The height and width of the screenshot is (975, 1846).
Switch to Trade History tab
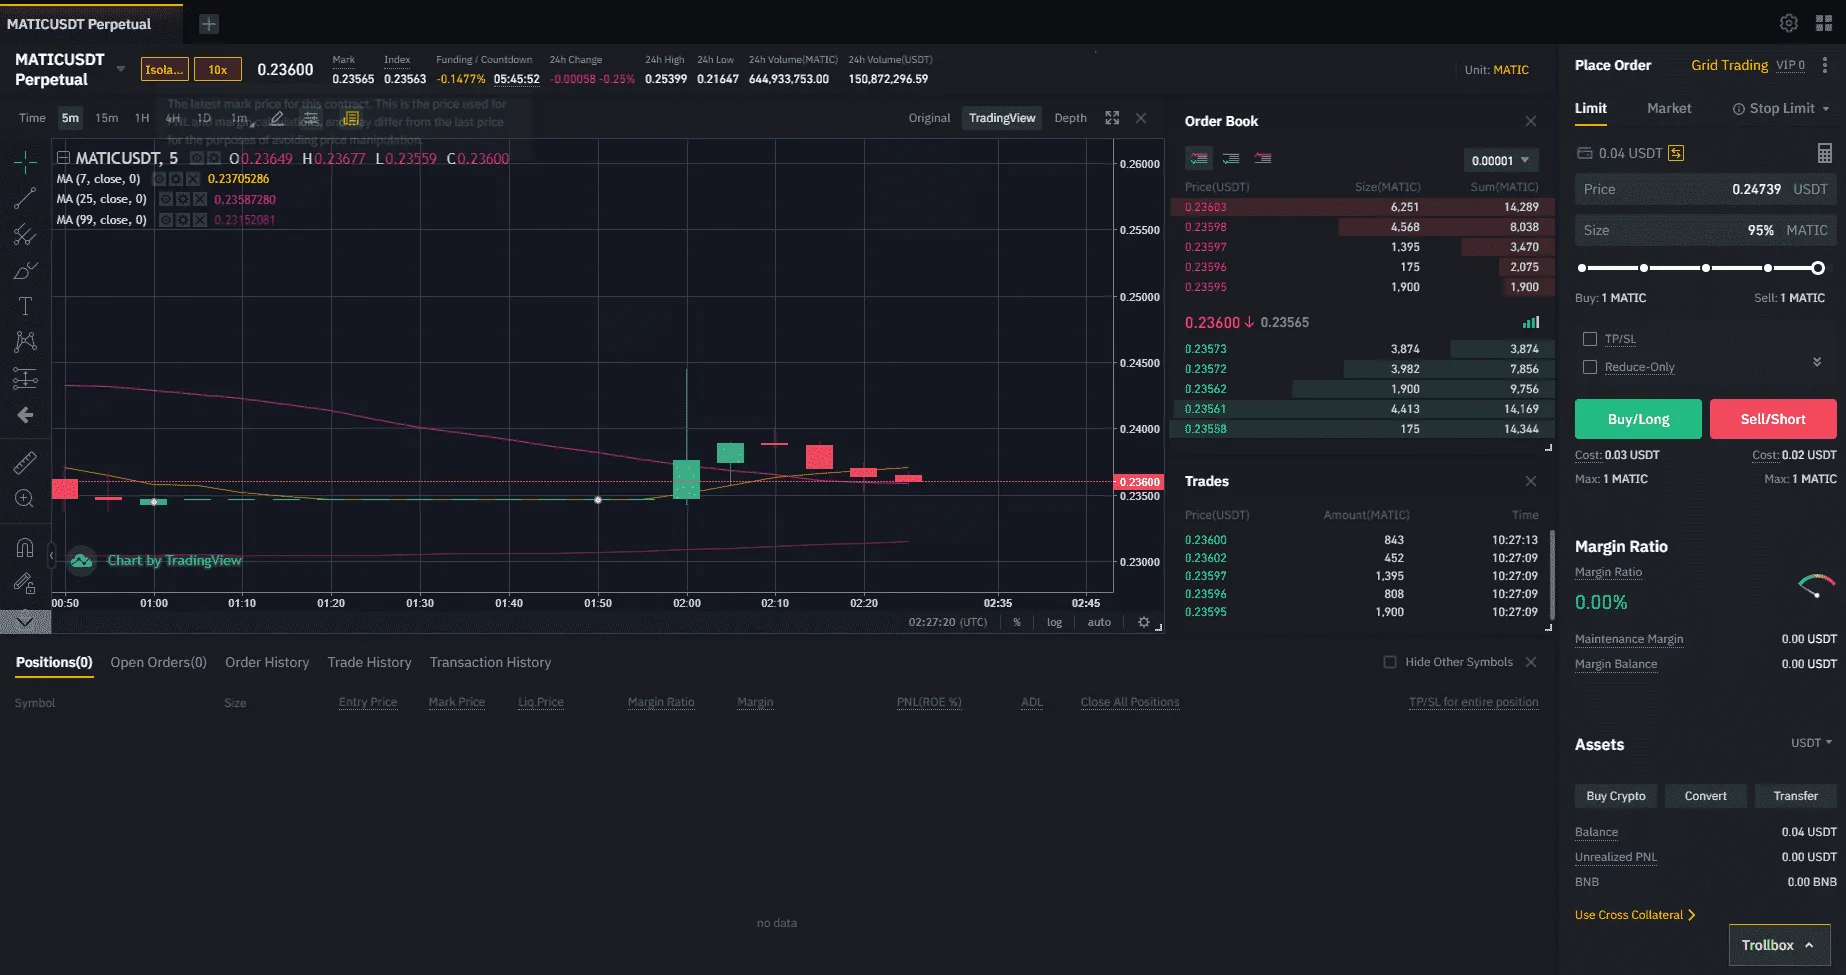pyautogui.click(x=369, y=662)
